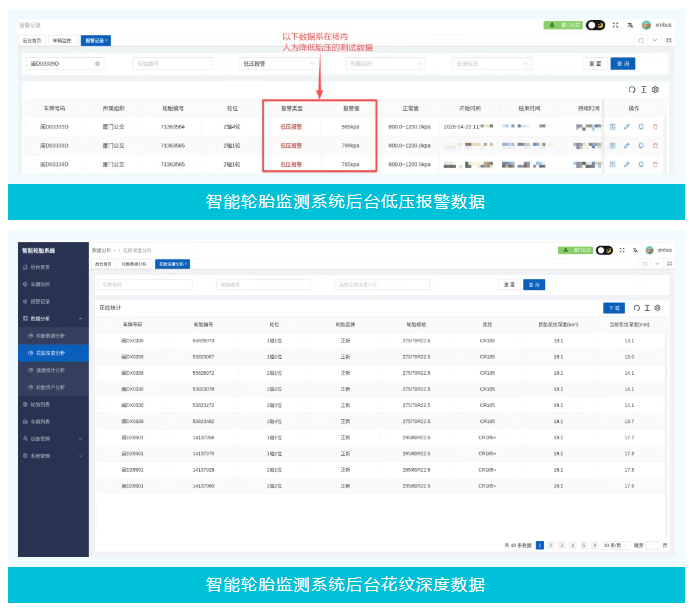
Task: Select the active 报警记录 tab
Action: click(96, 41)
